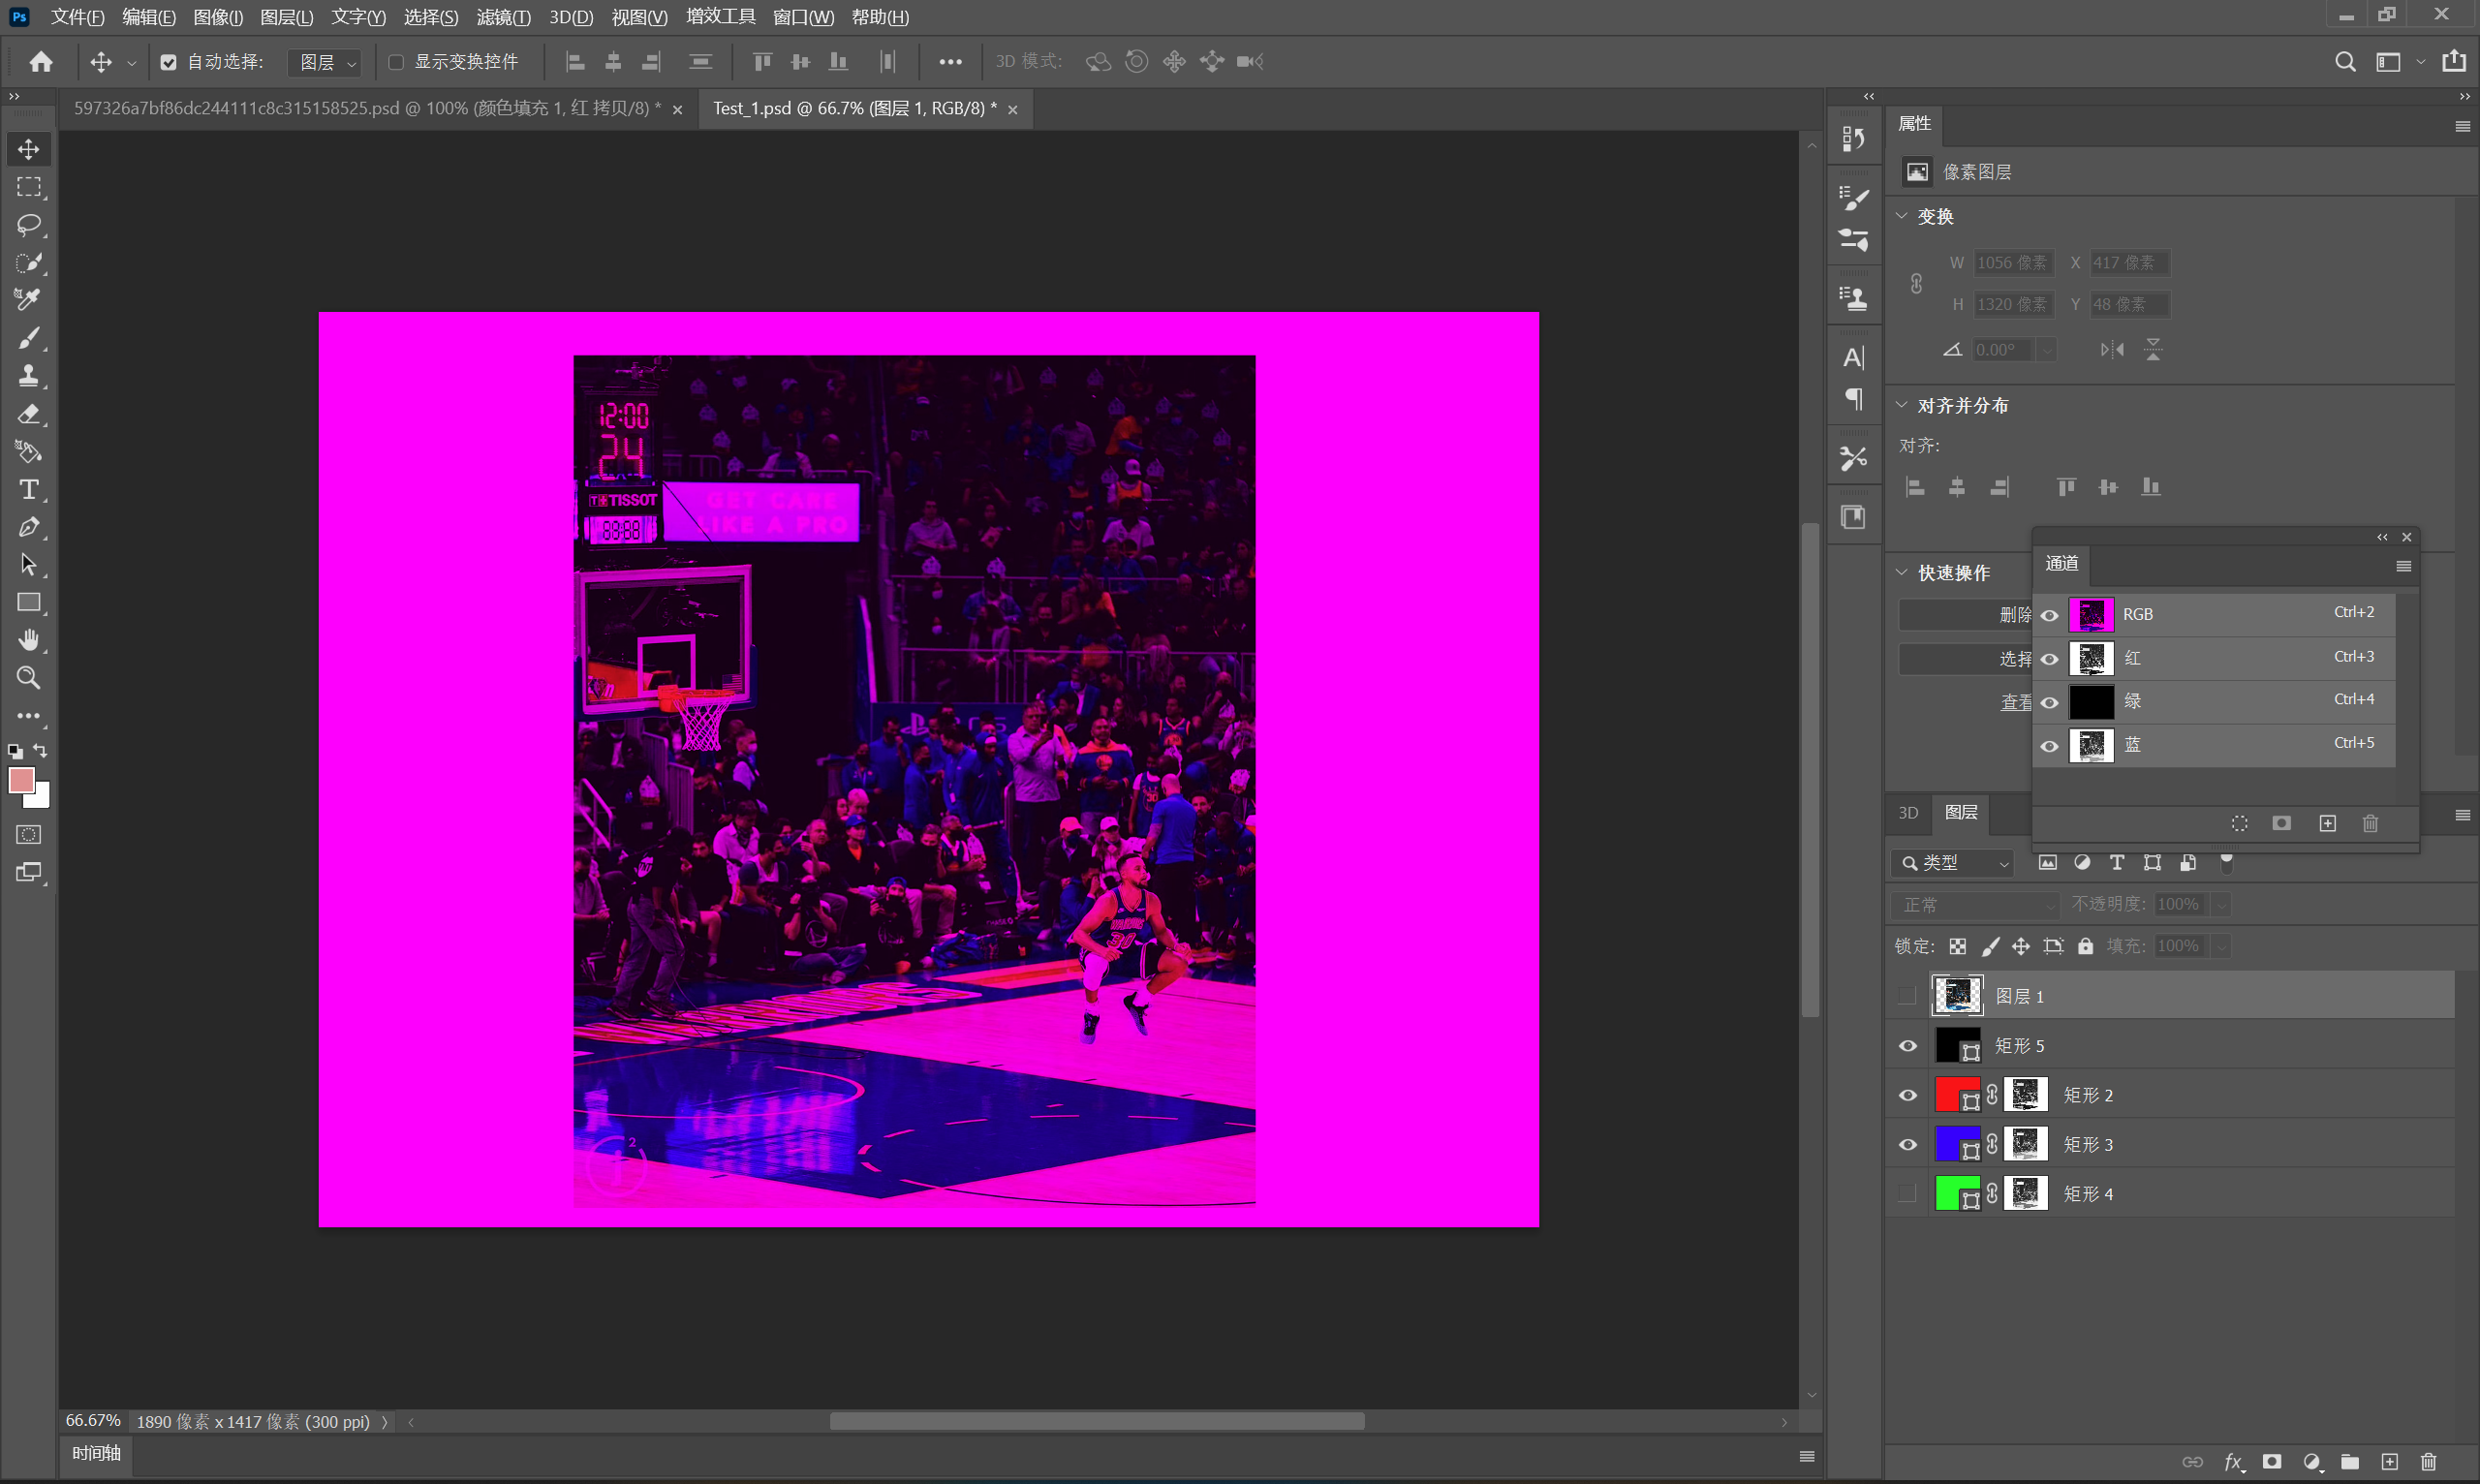Open the 滤镜 menu
2480x1484 pixels.
pos(503,17)
